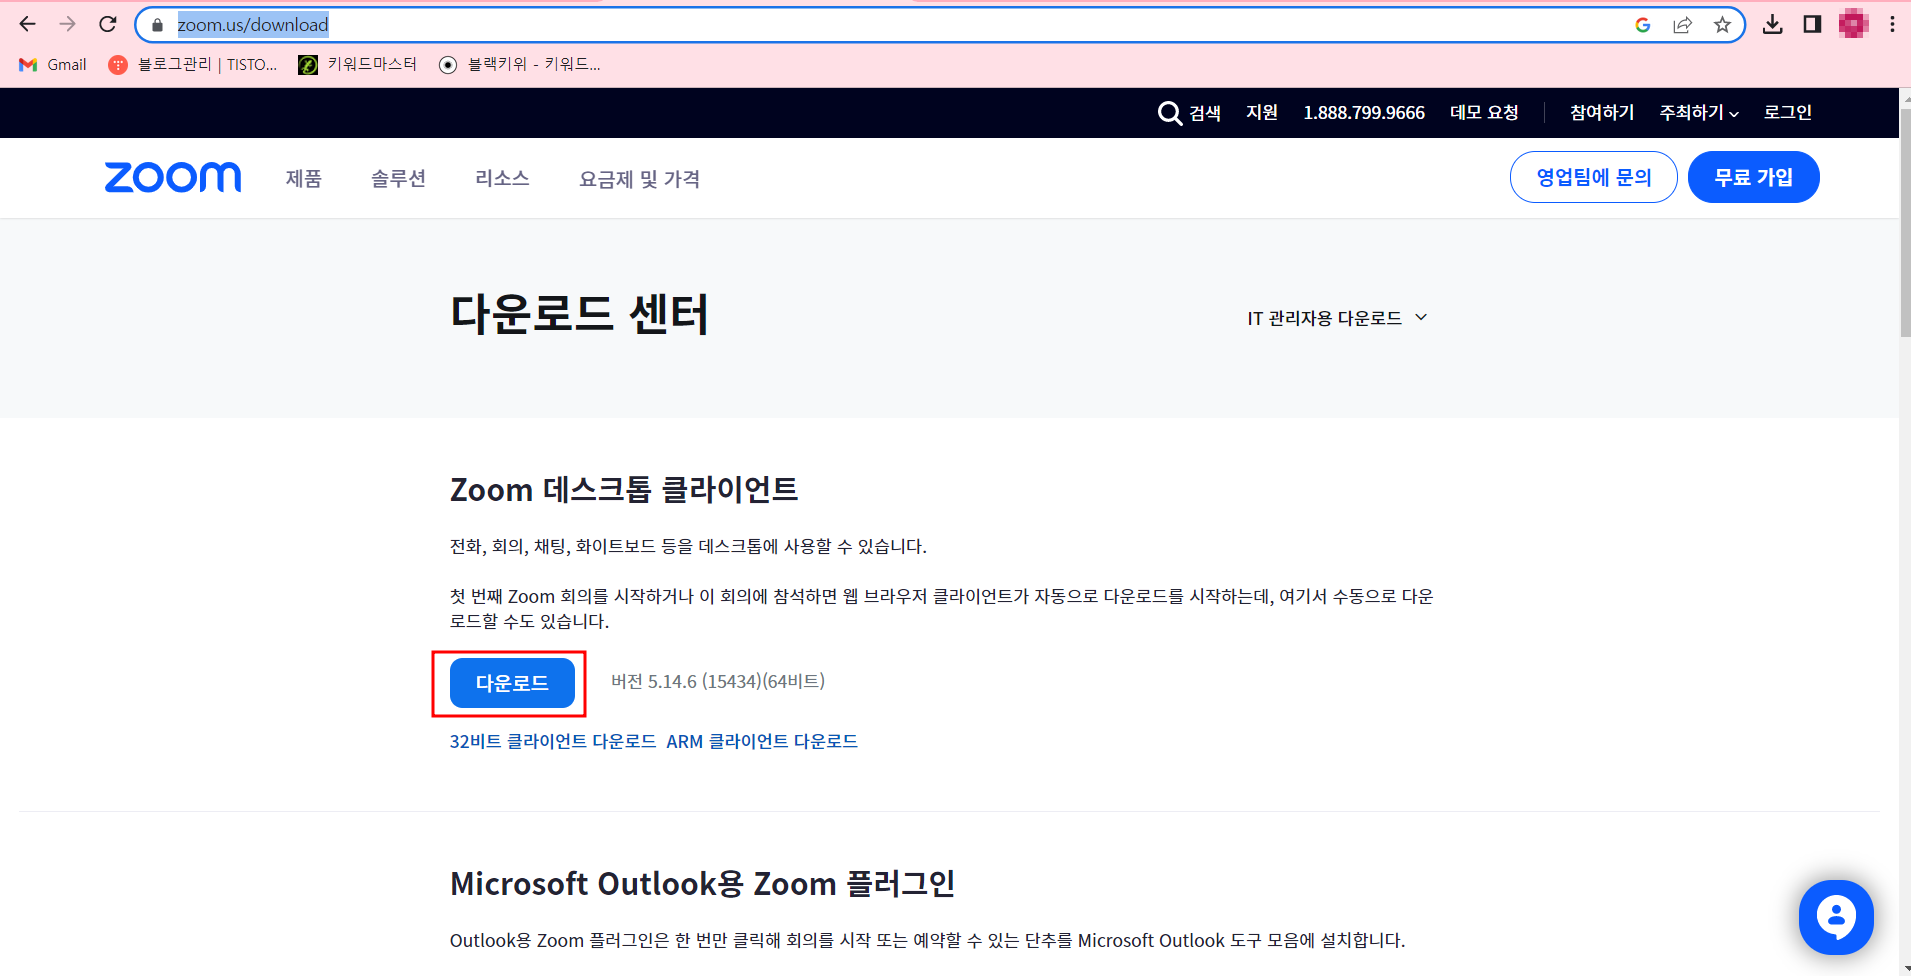The height and width of the screenshot is (976, 1911).
Task: Click the browser back arrow
Action: tap(27, 24)
